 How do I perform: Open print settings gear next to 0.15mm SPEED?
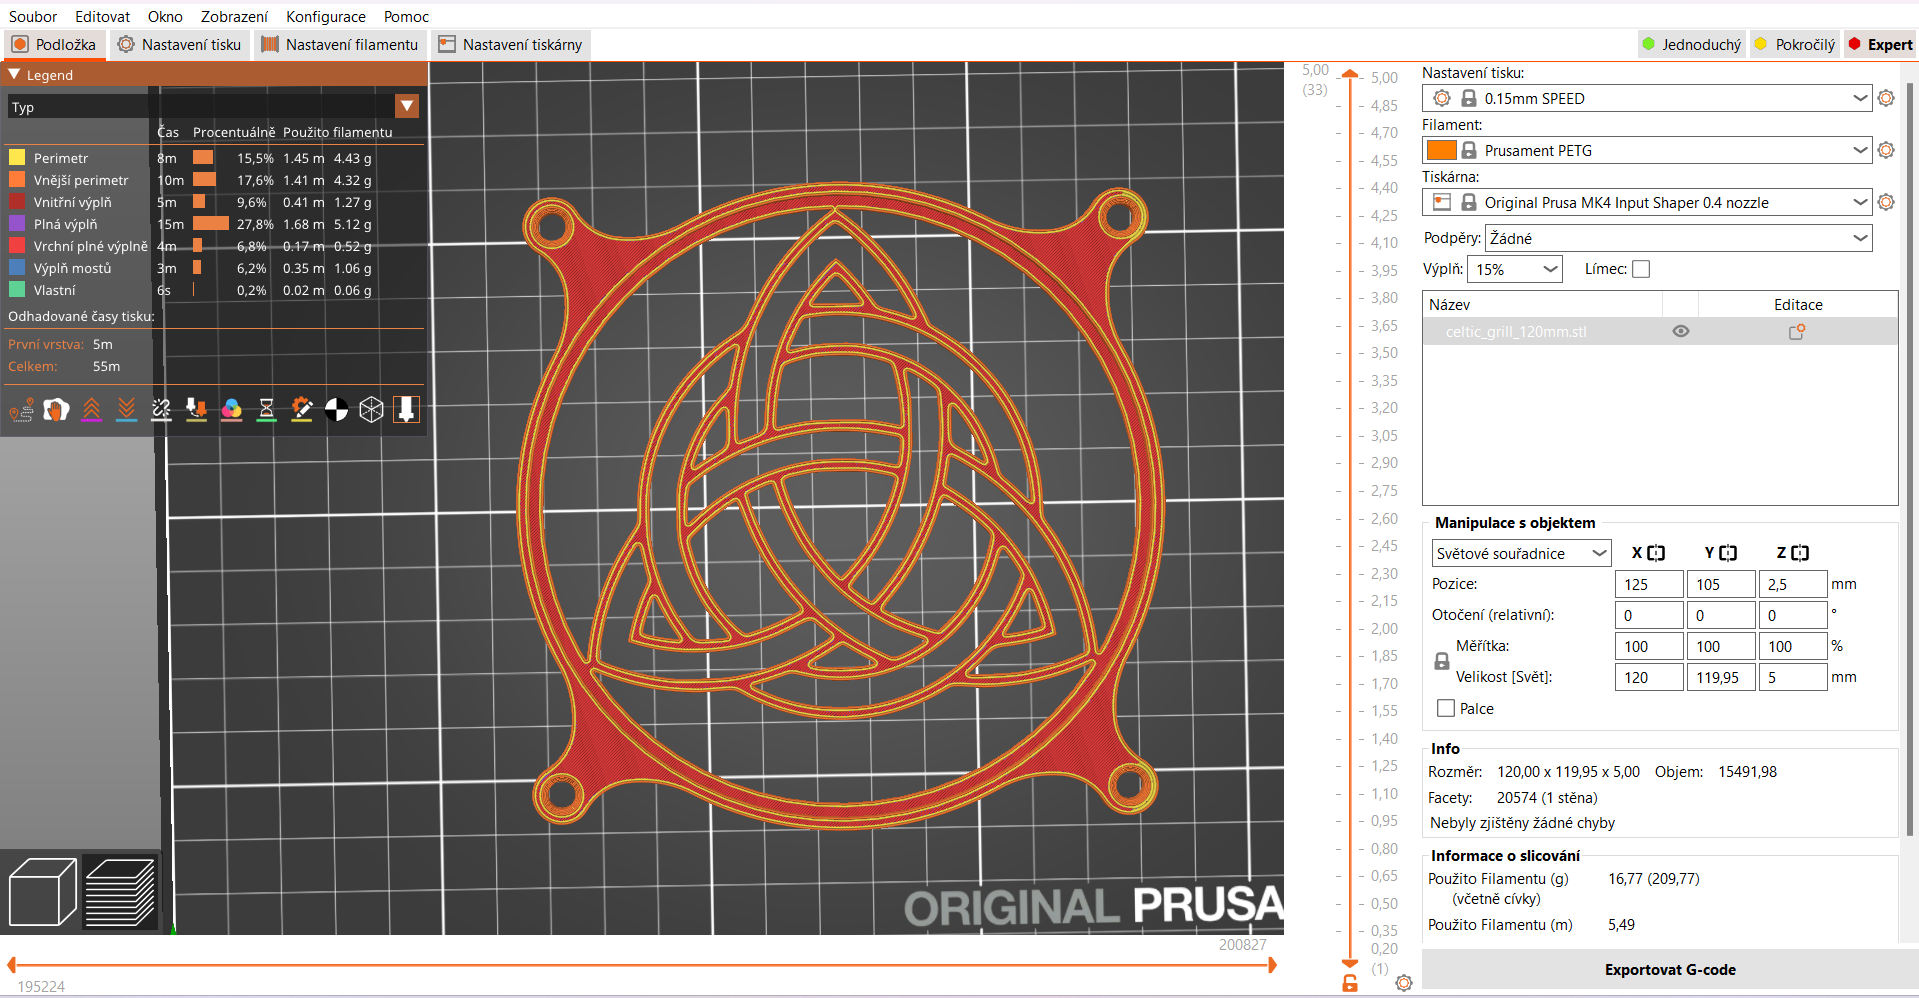click(1886, 98)
